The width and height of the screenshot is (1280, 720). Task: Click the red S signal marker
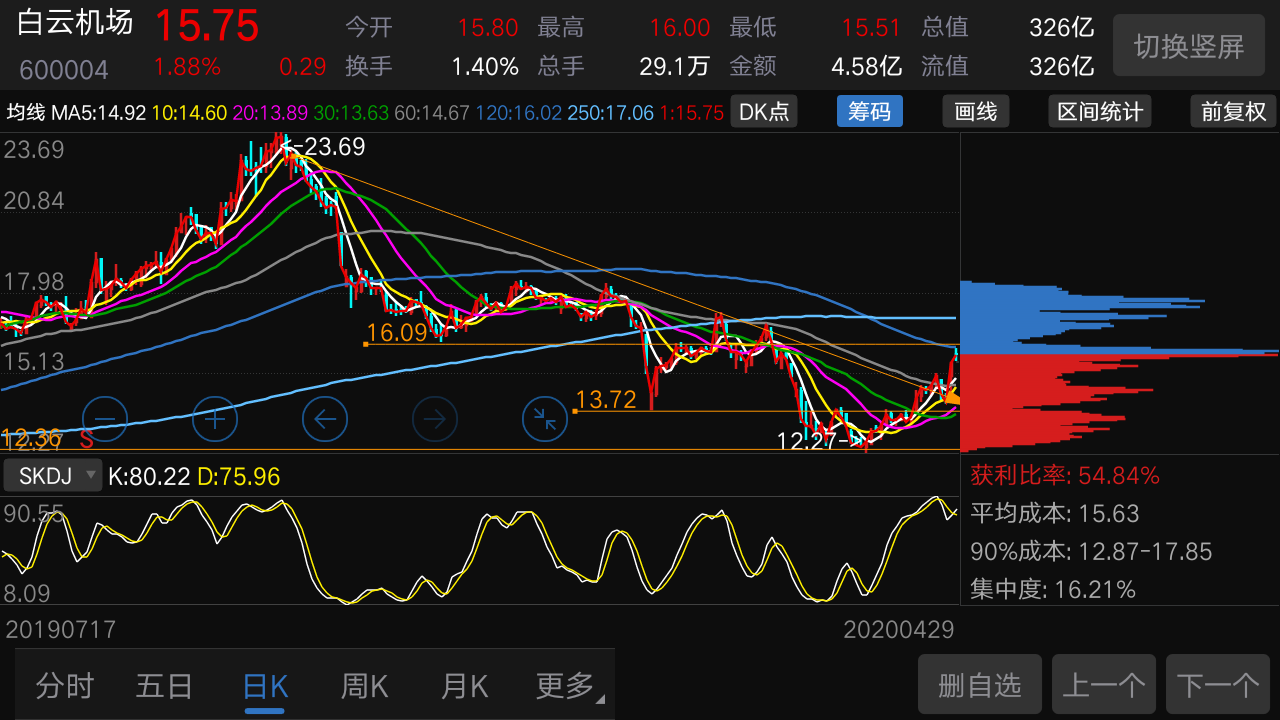(x=86, y=438)
